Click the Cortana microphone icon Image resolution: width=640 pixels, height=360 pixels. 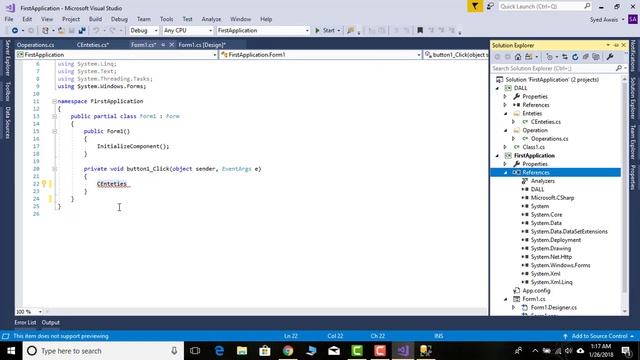(x=174, y=351)
